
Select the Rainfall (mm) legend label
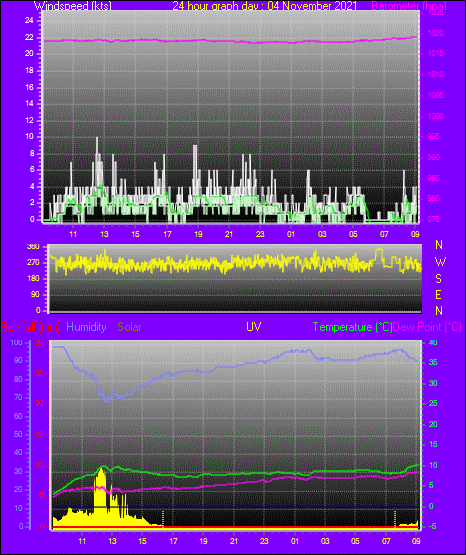31,327
